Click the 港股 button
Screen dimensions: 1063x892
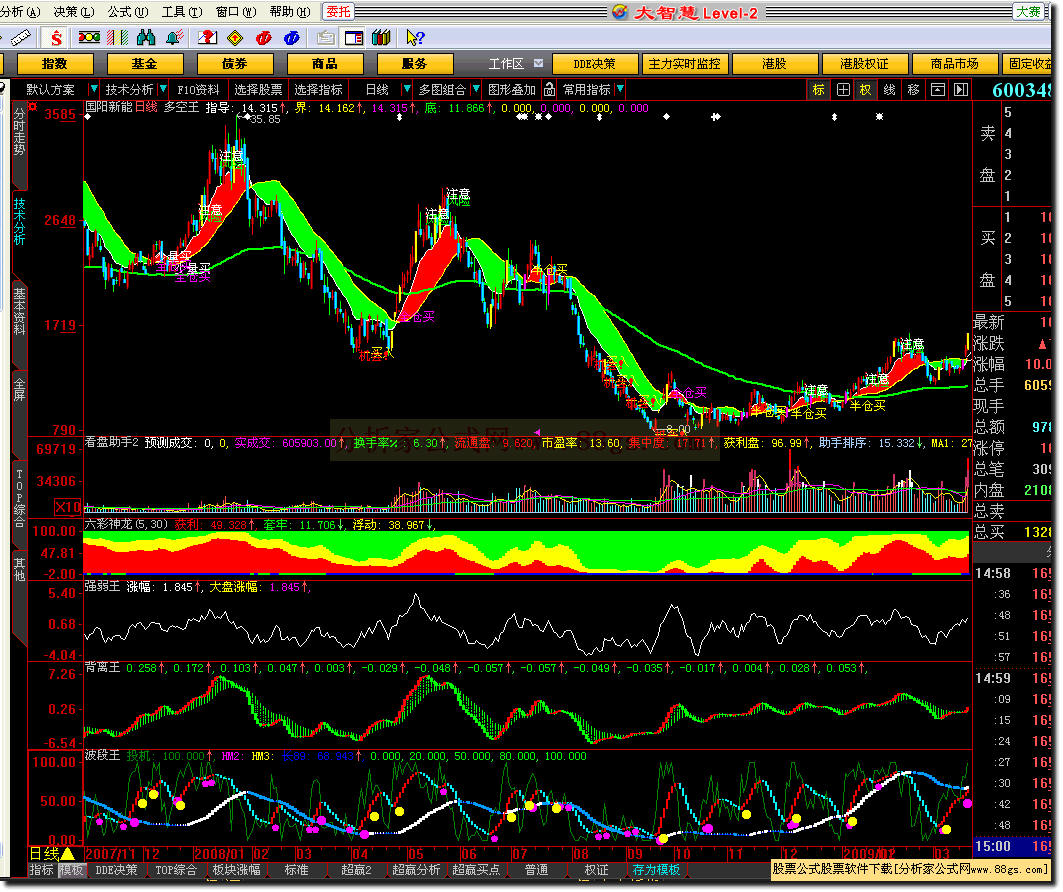[x=774, y=64]
